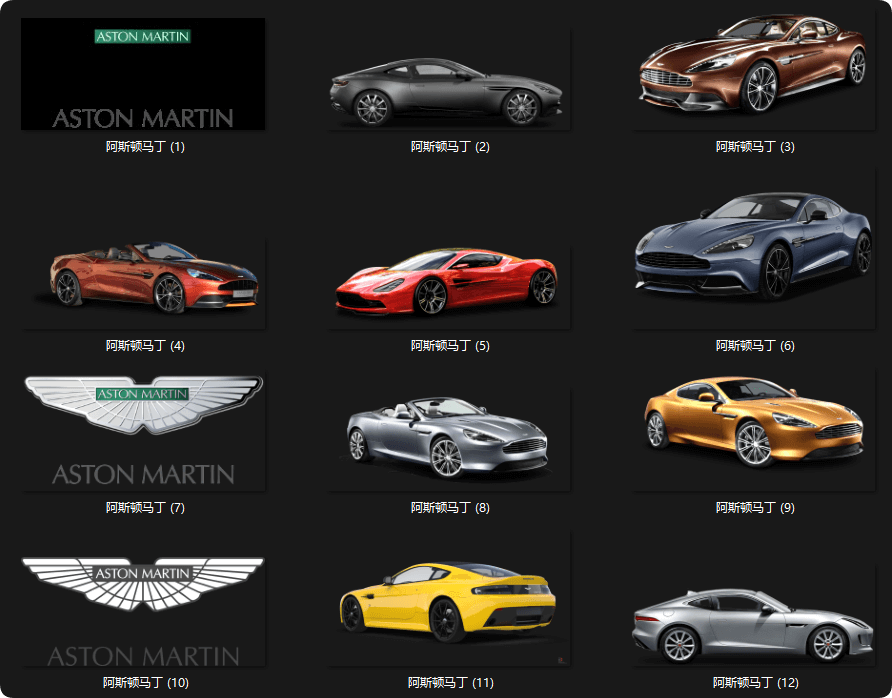The image size is (892, 698).
Task: Open the green Aston Martin logo thumbnail
Action: 143,75
